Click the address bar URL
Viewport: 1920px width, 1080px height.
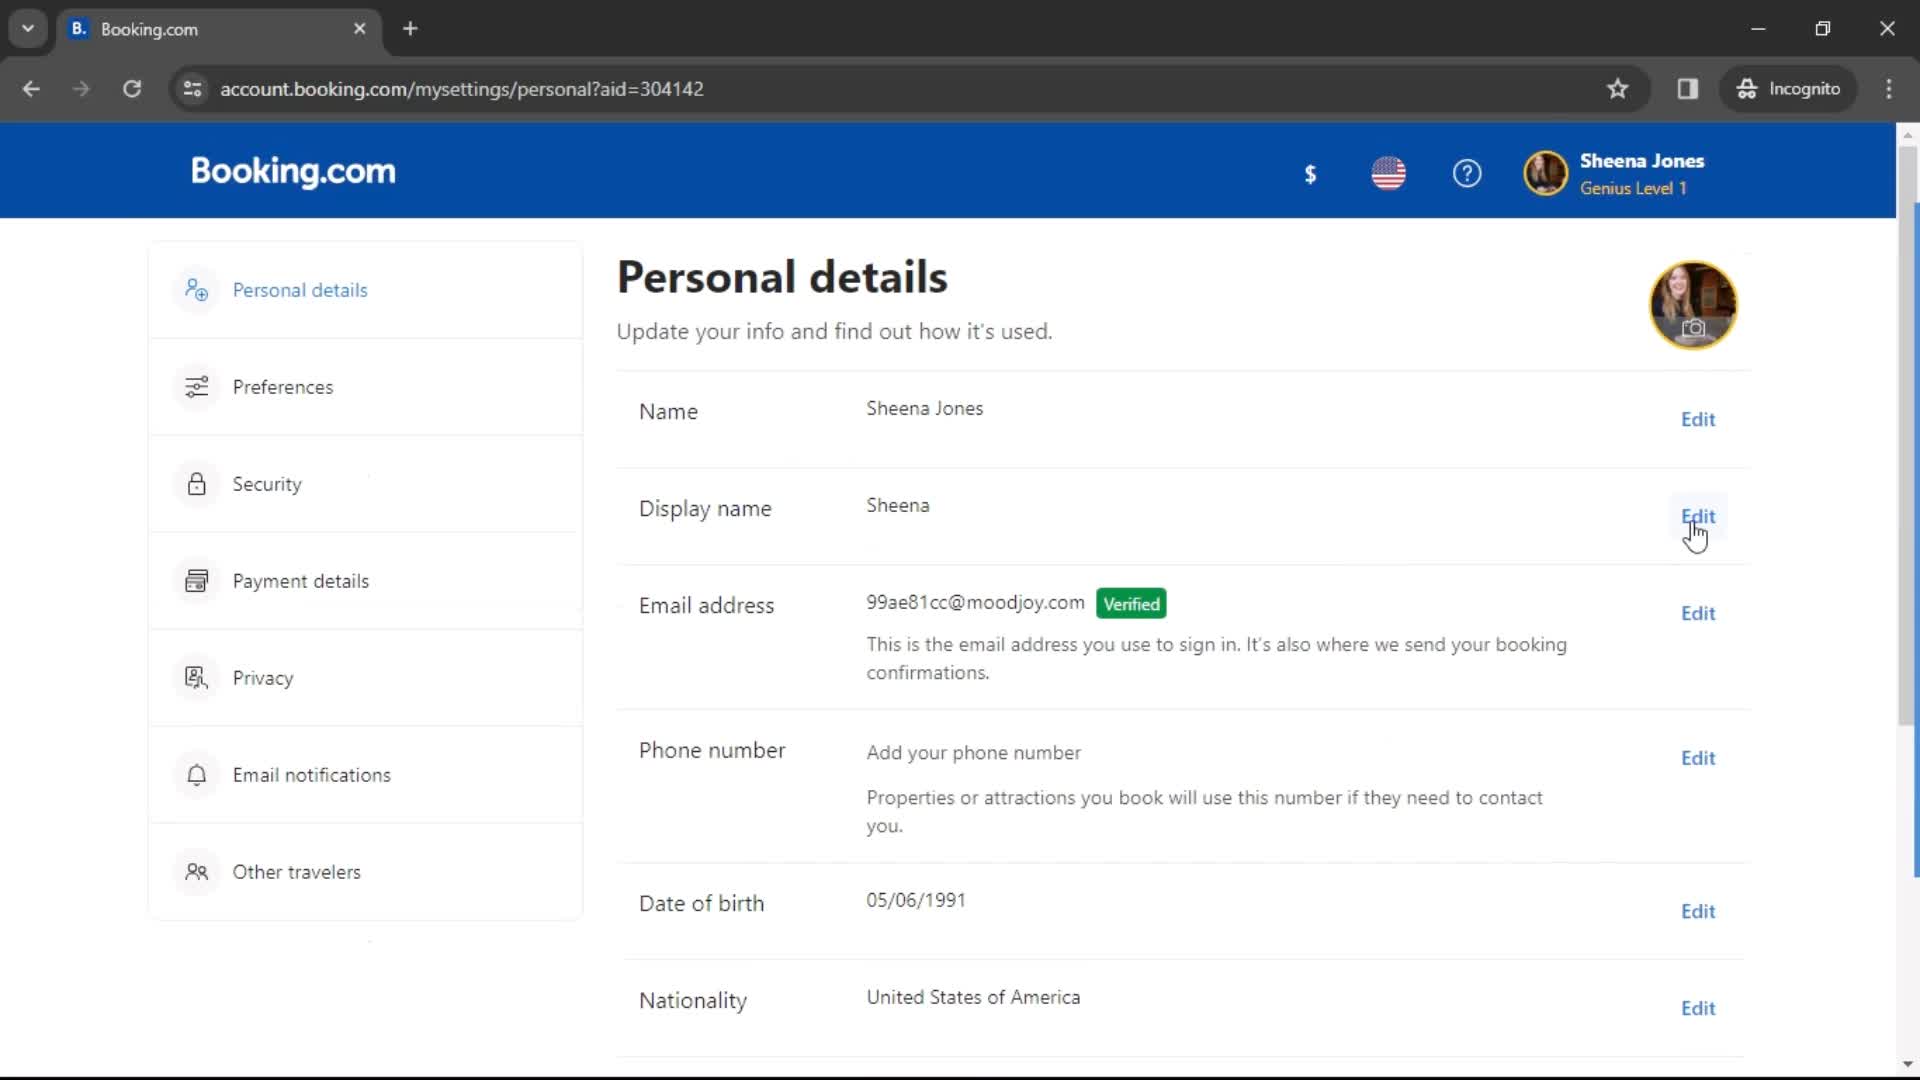click(461, 89)
